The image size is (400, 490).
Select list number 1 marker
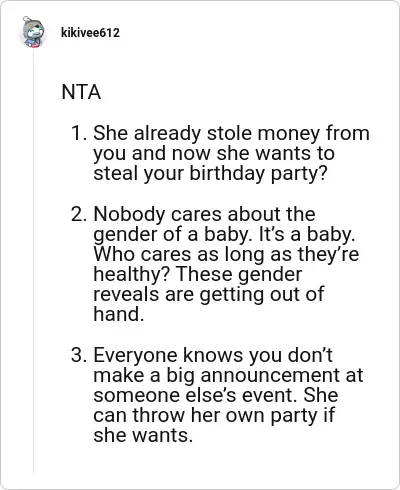tap(79, 133)
